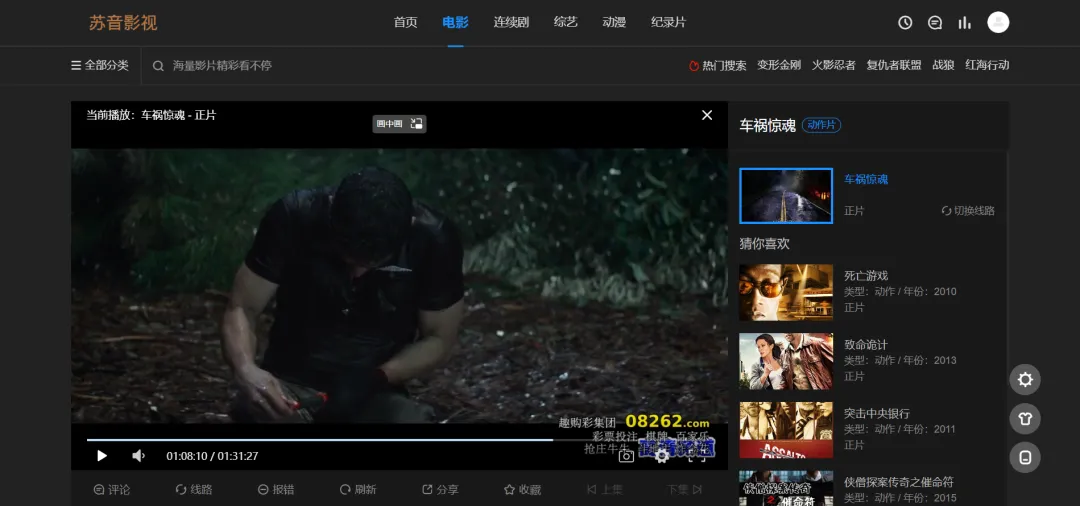Switch to 连续剧 tab
Viewport: 1080px width, 506px height.
pos(511,23)
